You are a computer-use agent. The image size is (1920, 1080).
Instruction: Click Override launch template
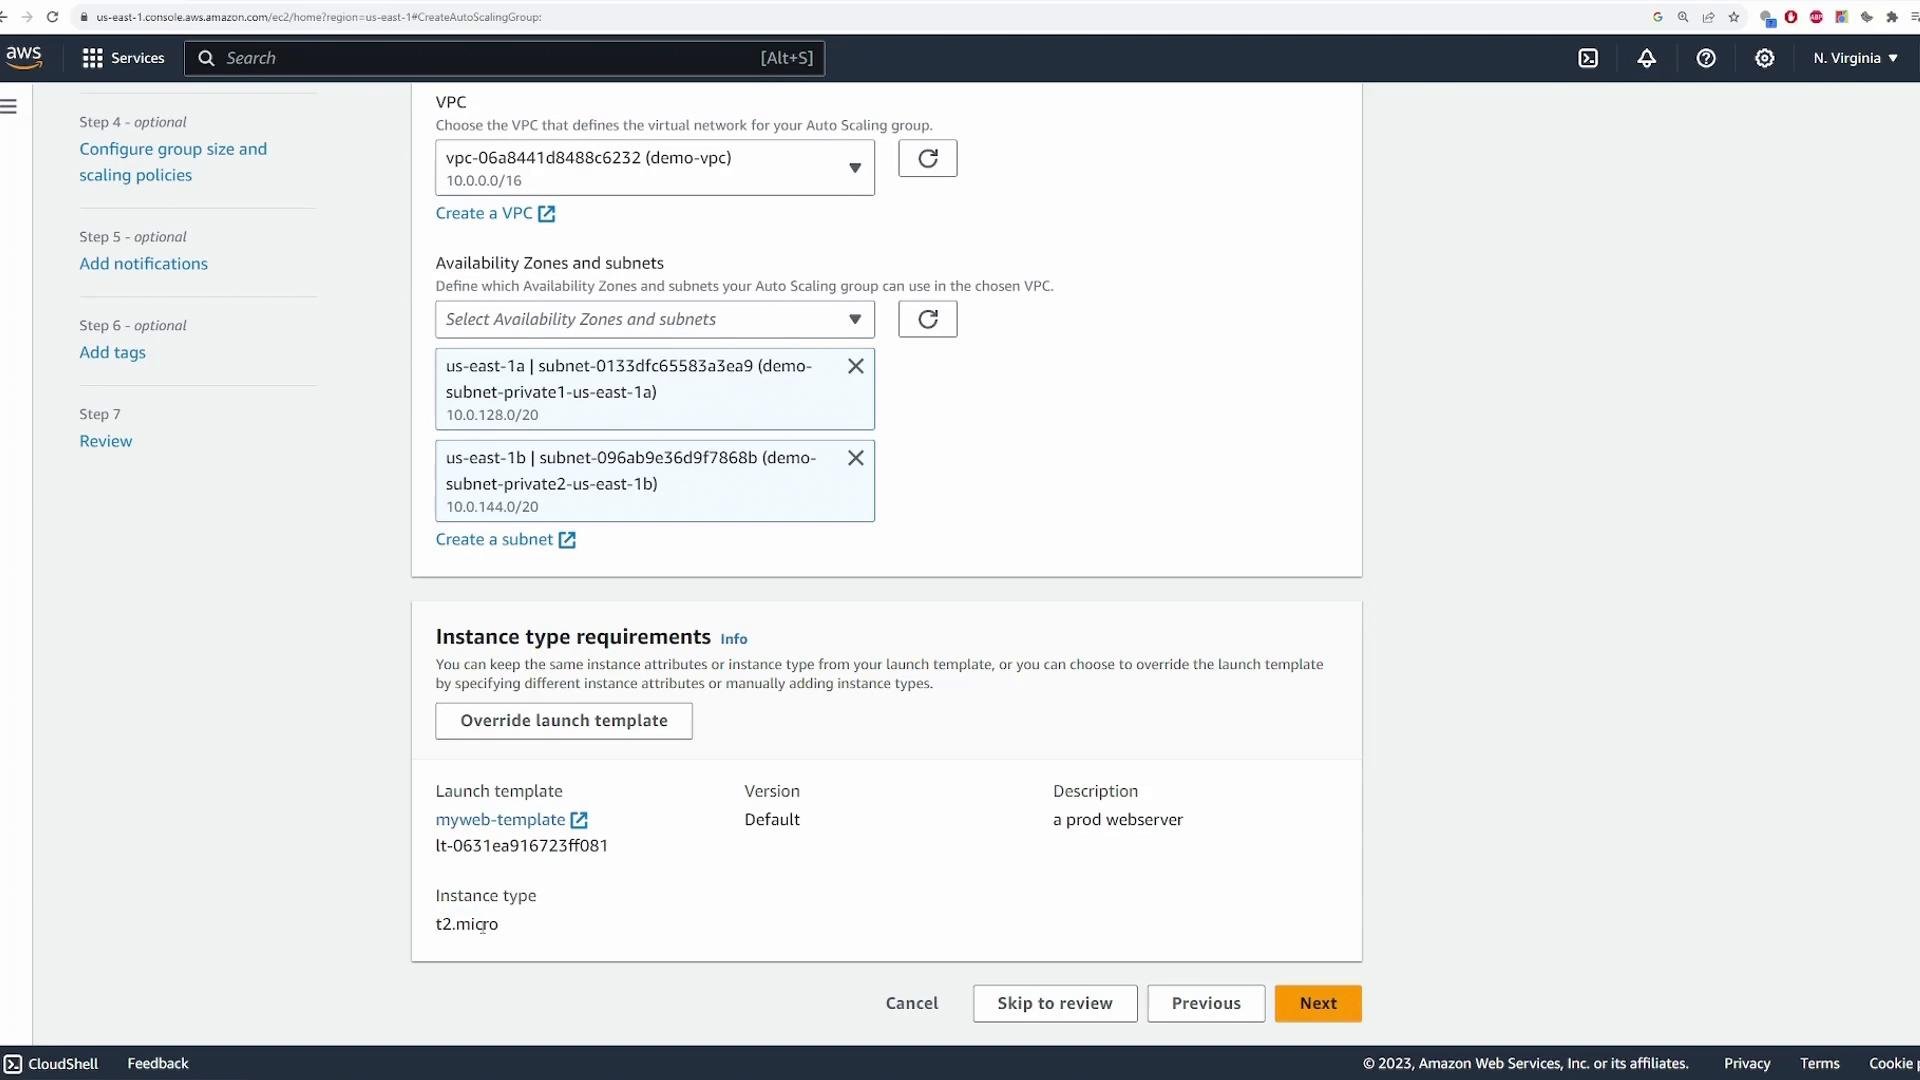[564, 721]
